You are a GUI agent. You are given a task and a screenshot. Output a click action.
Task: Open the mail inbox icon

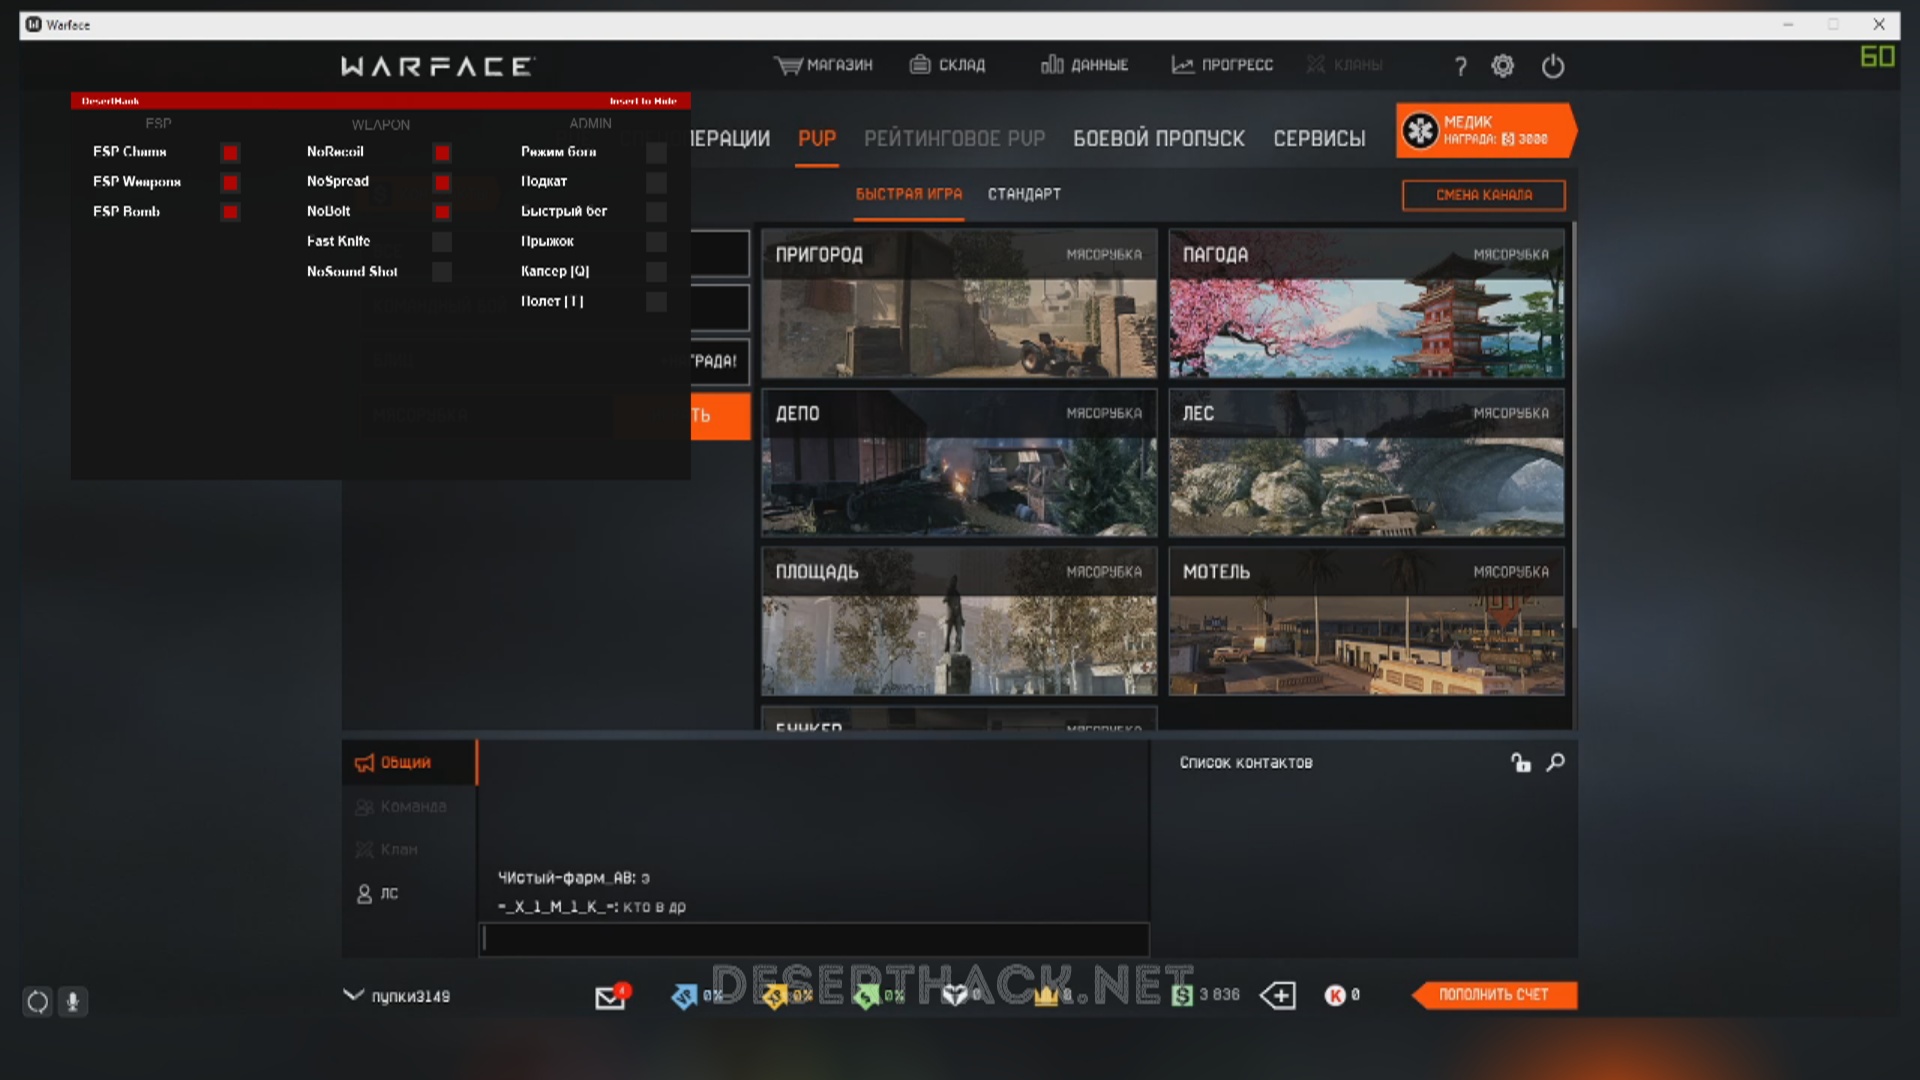(610, 996)
